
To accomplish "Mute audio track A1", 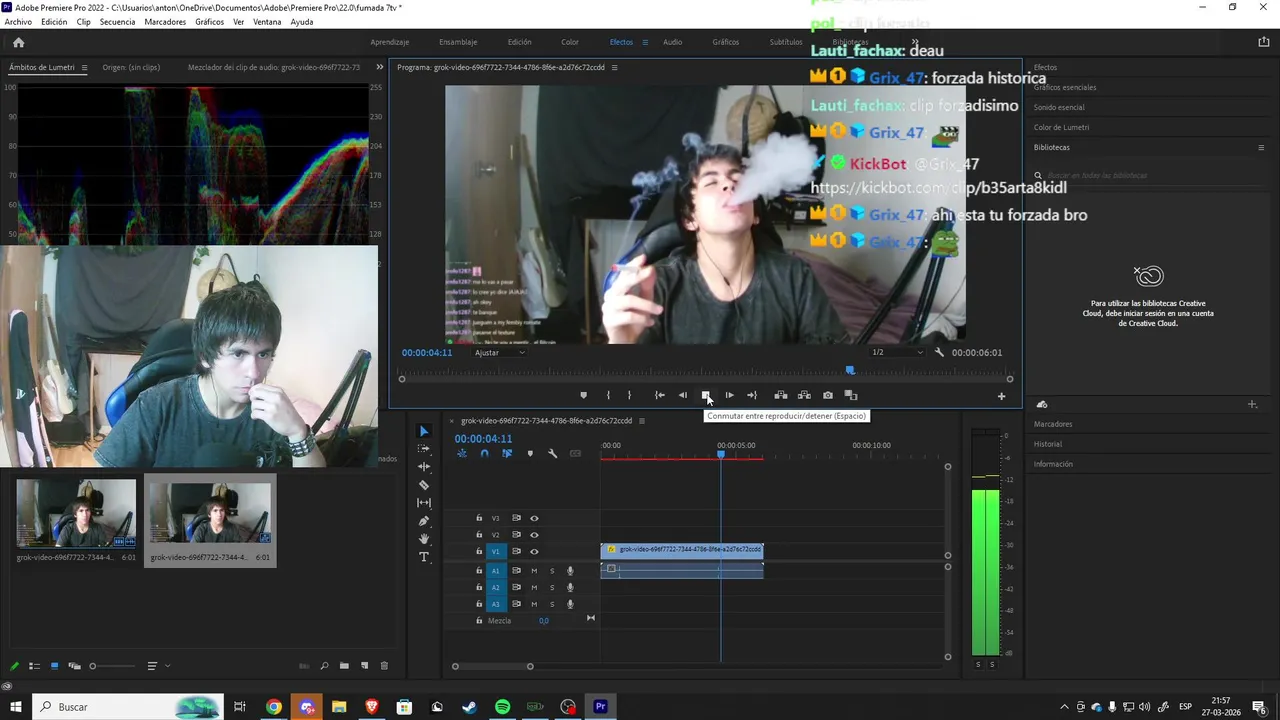I will pyautogui.click(x=534, y=571).
